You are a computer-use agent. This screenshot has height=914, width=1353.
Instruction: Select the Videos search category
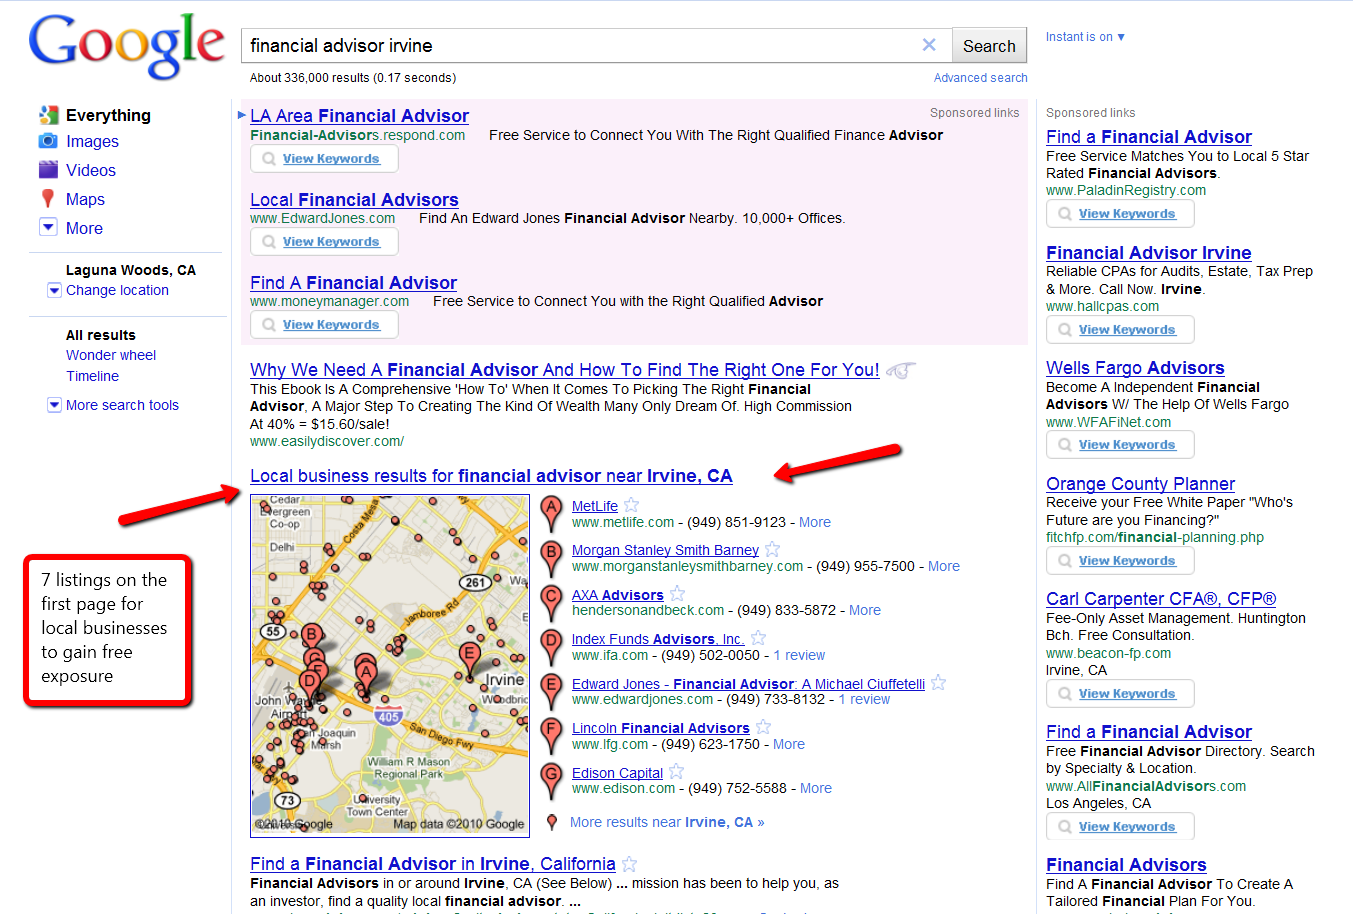click(x=91, y=170)
